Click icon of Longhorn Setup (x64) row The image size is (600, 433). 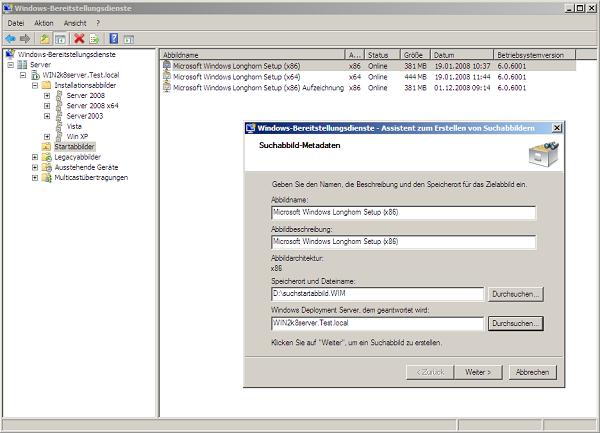coord(167,77)
